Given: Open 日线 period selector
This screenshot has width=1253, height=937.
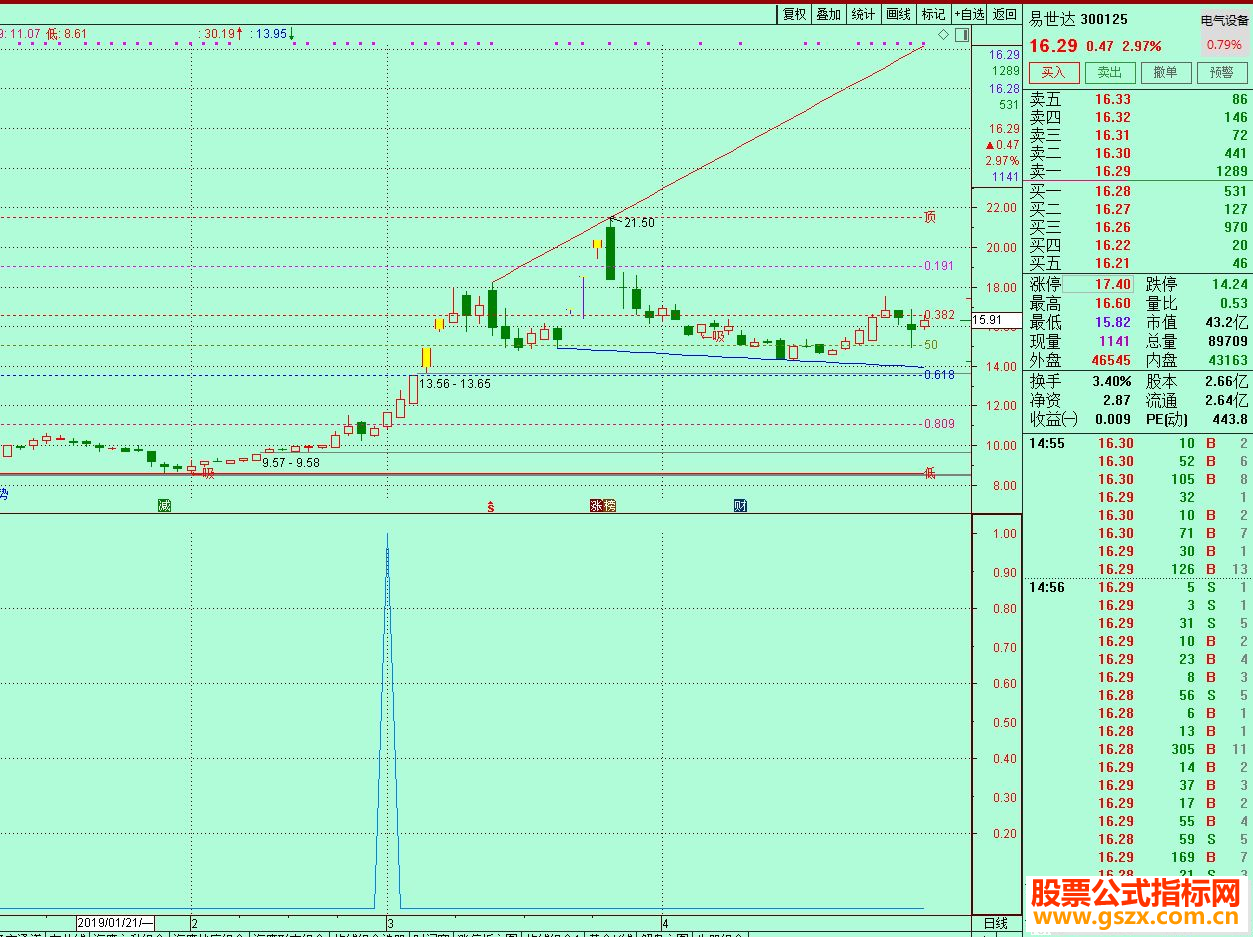Looking at the screenshot, I should pyautogui.click(x=995, y=923).
